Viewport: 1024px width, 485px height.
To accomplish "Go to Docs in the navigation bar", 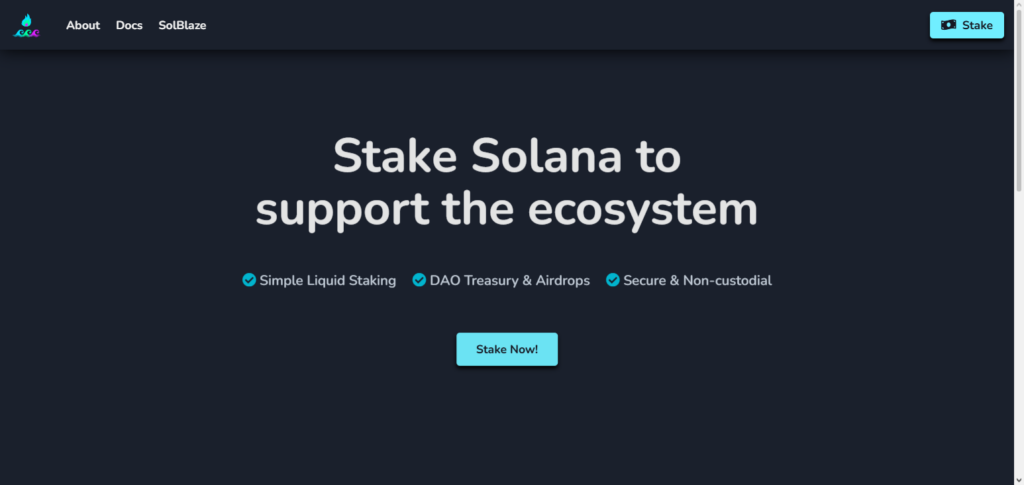I will click(129, 25).
